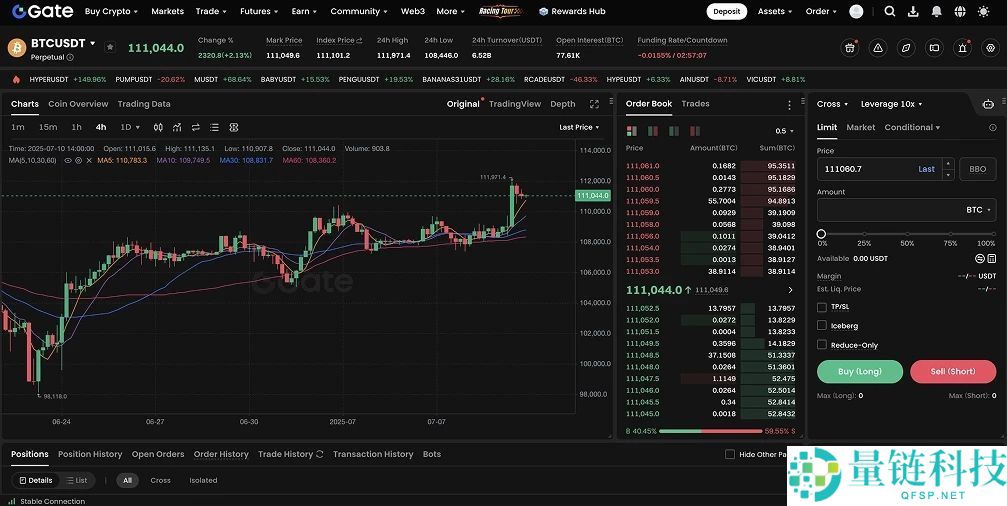Click the Sell (Short) button
This screenshot has height=506, width=1007.
tap(953, 371)
